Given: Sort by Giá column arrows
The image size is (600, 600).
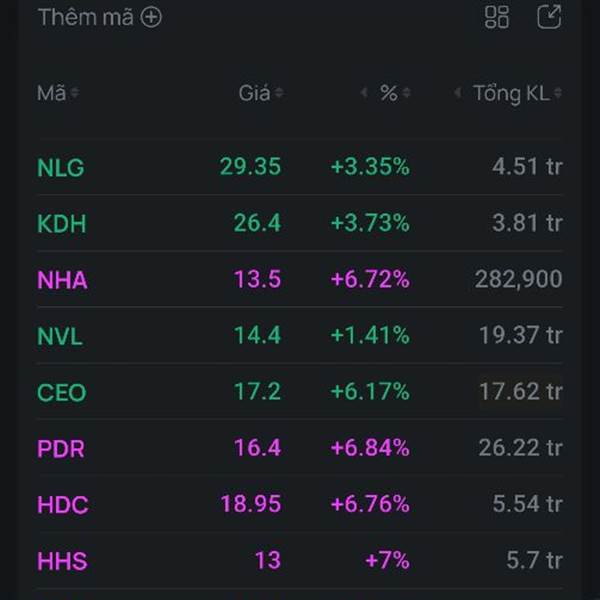Looking at the screenshot, I should [279, 93].
